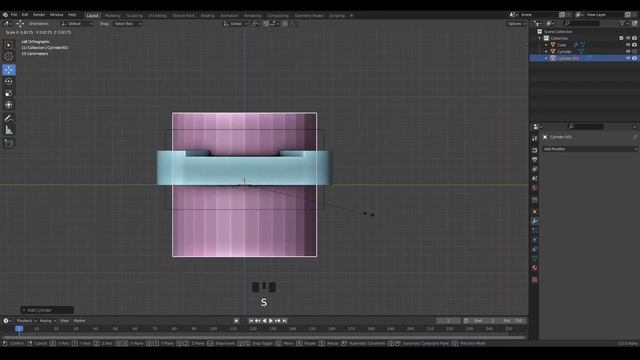
Task: Open the Playback menu in timeline
Action: point(26,321)
